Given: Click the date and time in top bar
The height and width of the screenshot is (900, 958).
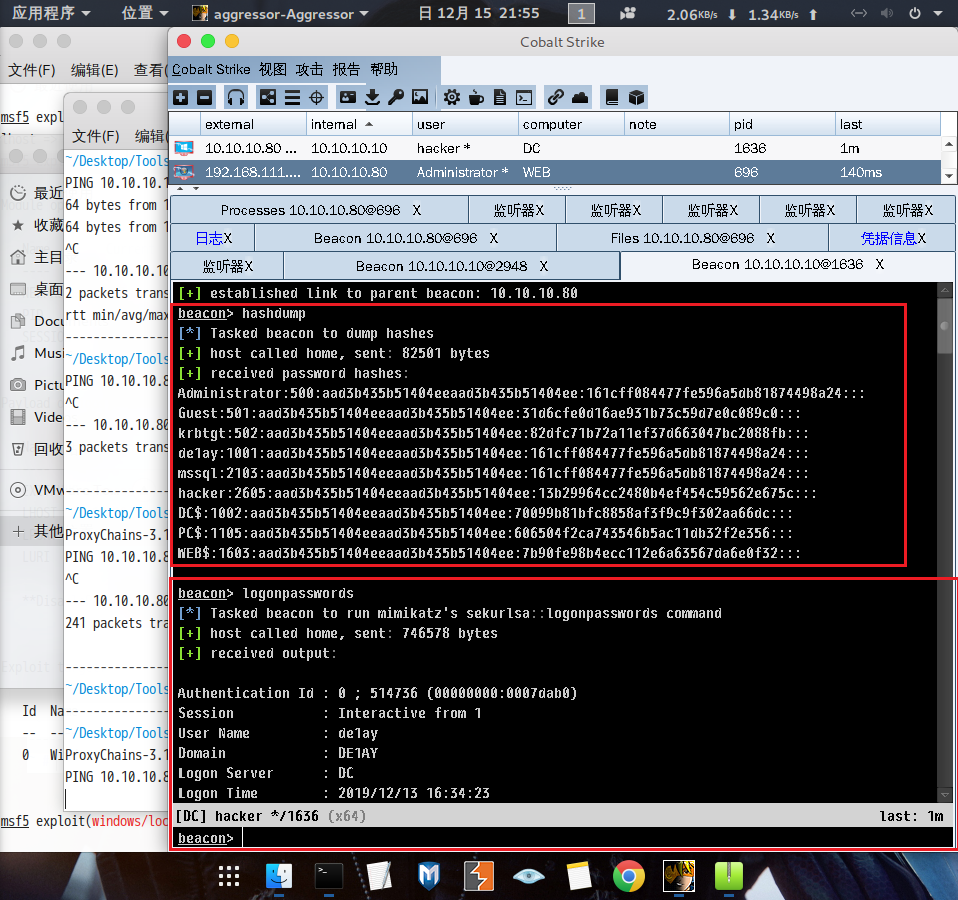Looking at the screenshot, I should (x=478, y=13).
